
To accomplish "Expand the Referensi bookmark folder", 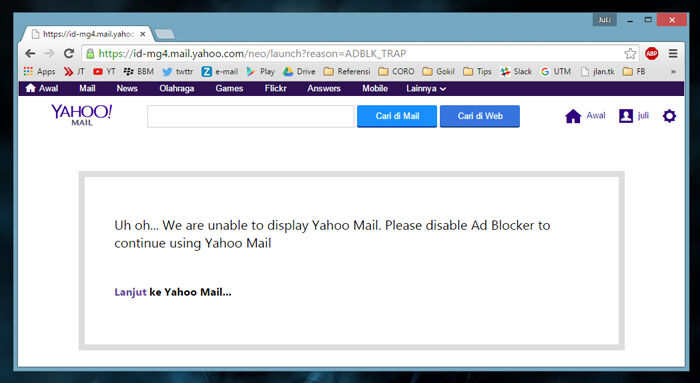I will [347, 71].
